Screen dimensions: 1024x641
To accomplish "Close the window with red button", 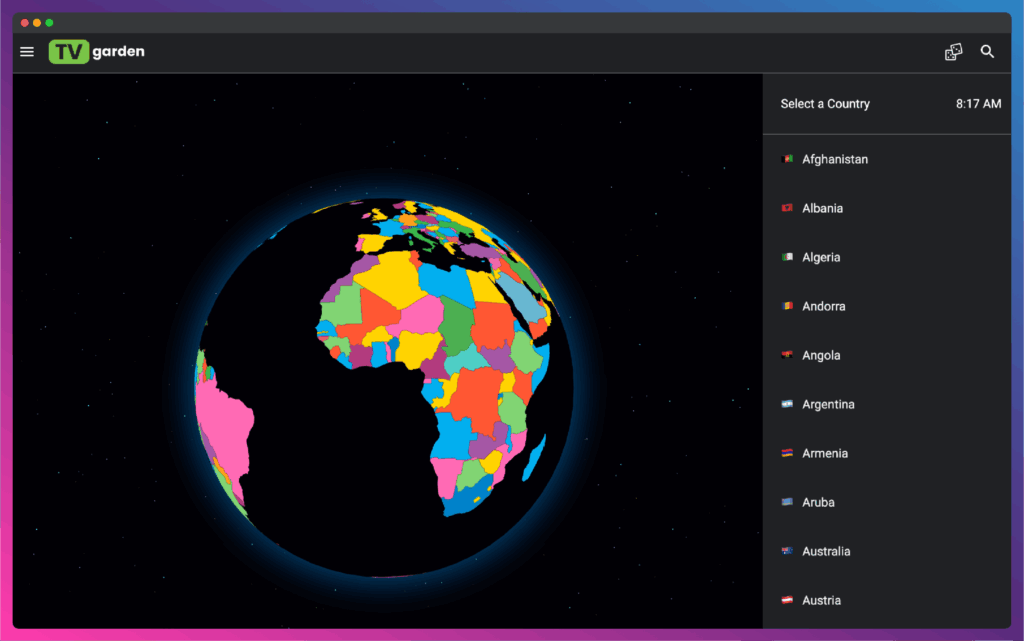I will [x=24, y=23].
